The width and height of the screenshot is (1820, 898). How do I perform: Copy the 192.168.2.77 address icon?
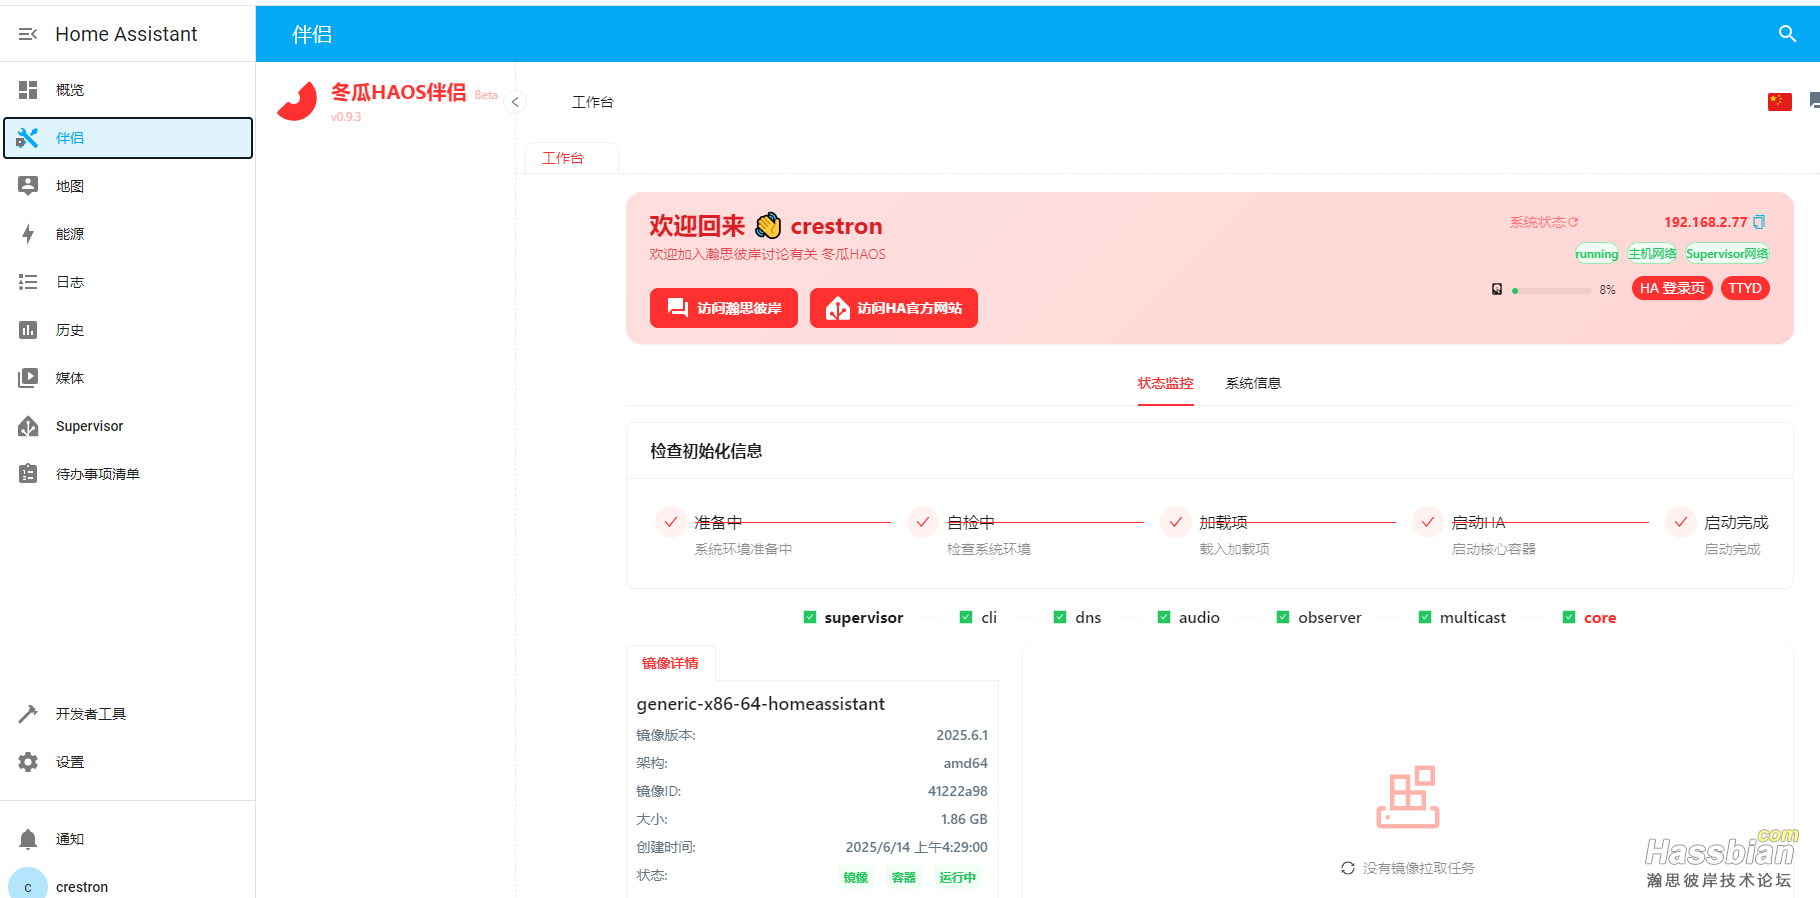[1759, 222]
